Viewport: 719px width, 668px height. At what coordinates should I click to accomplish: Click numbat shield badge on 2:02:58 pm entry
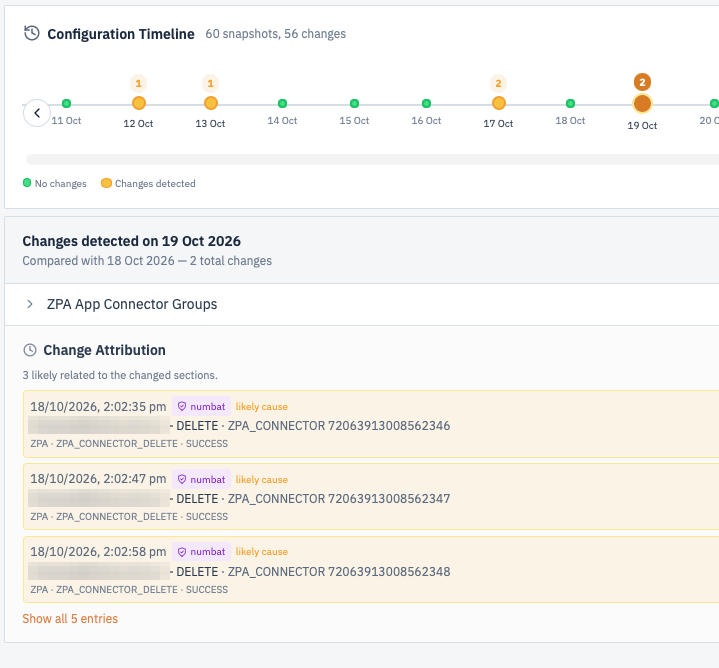click(201, 552)
